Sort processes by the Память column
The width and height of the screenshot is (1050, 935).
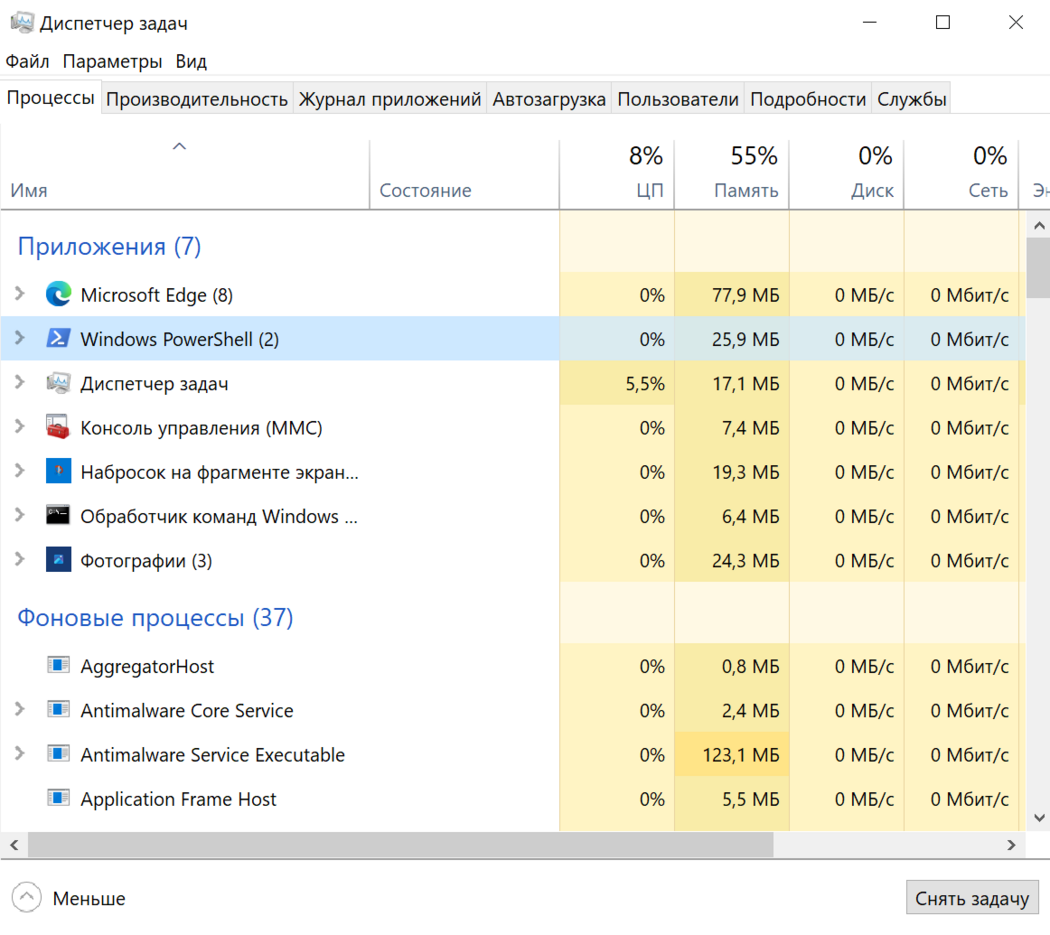[x=745, y=190]
